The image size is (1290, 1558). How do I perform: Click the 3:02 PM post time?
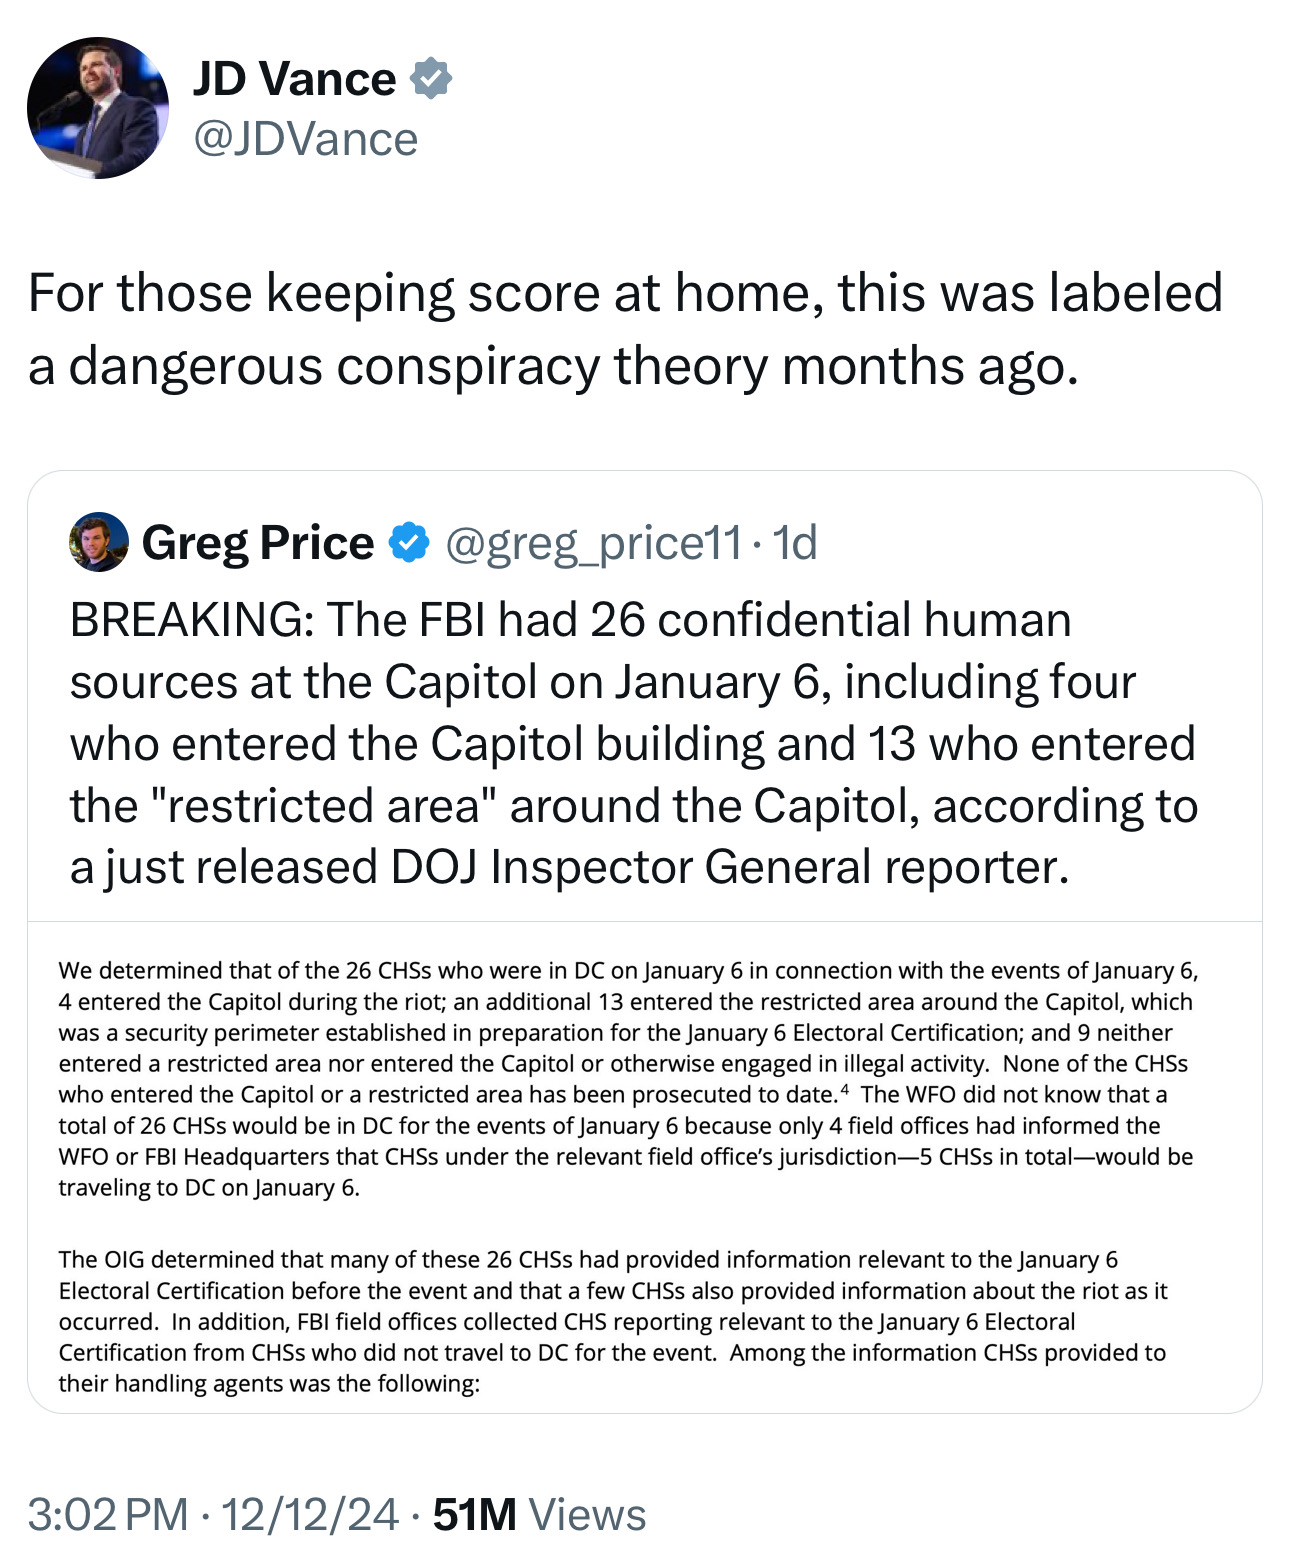107,1514
